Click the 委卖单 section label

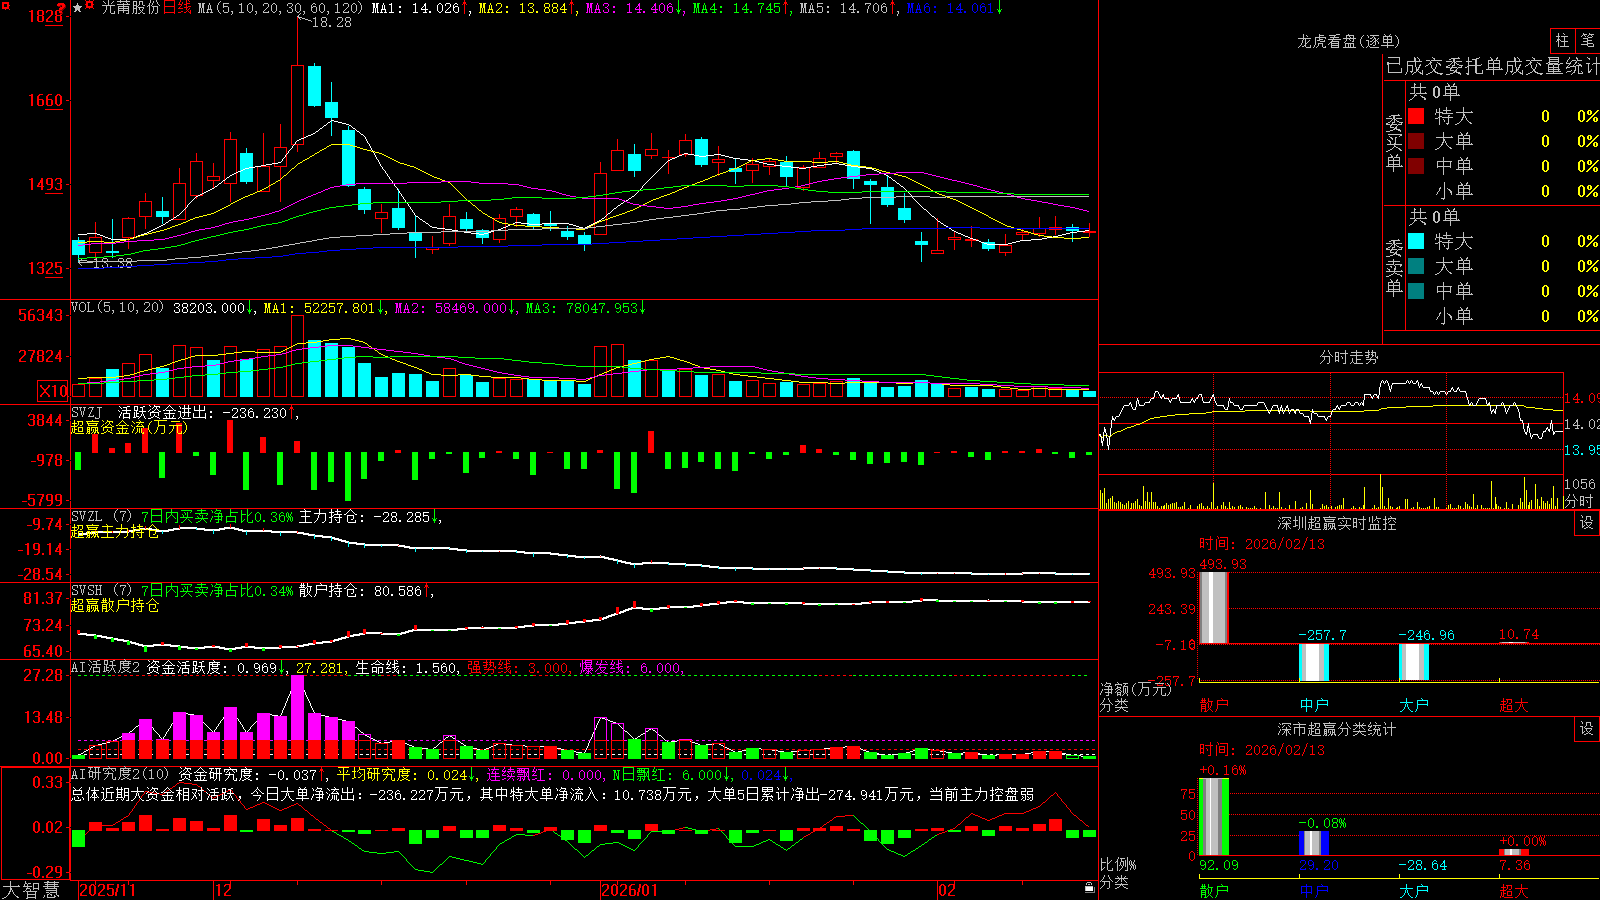click(x=1394, y=267)
